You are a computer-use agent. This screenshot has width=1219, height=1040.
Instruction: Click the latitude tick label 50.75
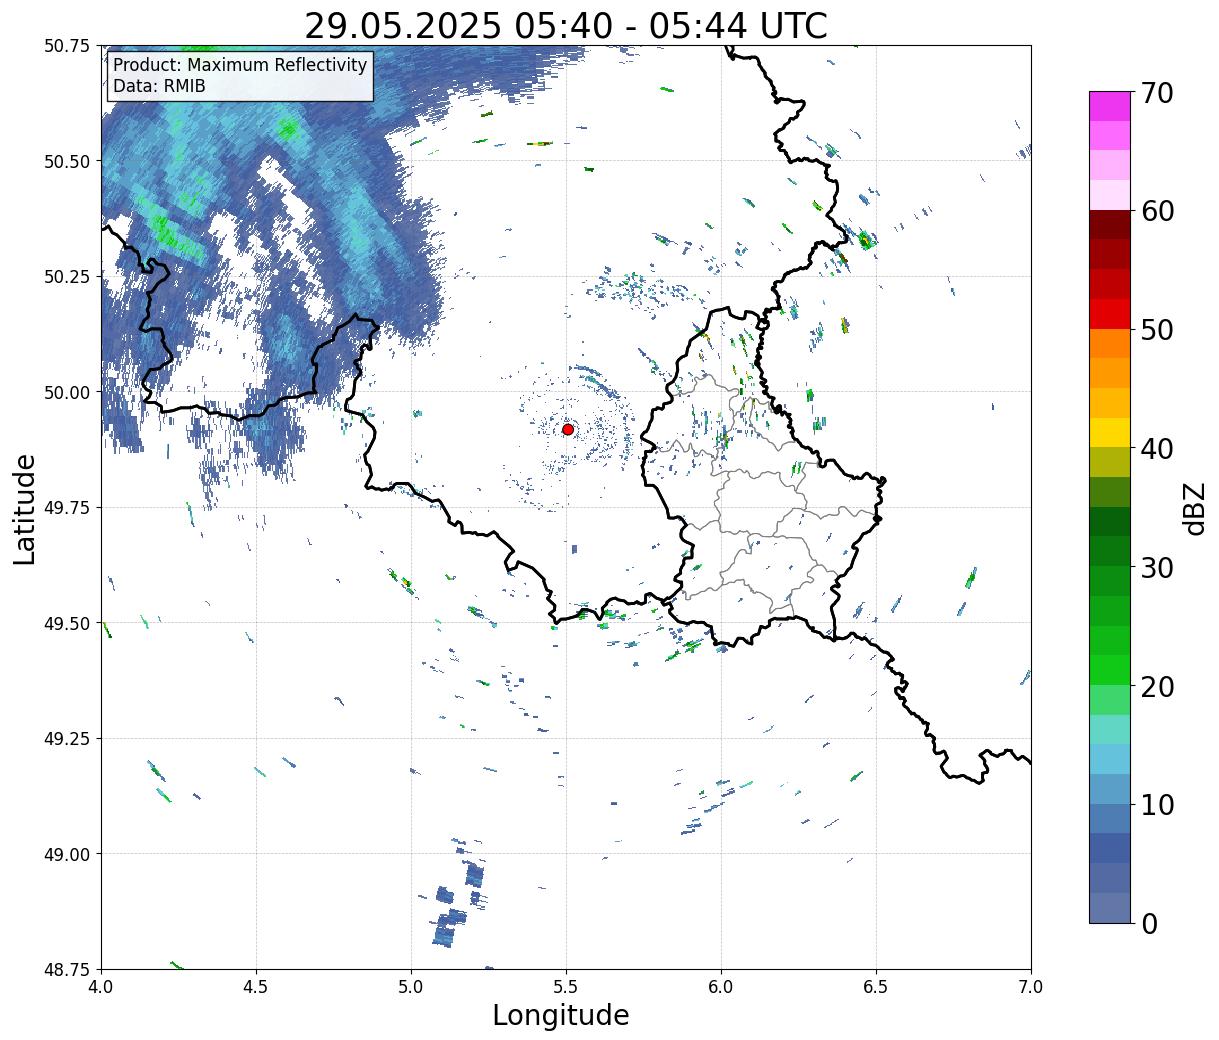67,46
